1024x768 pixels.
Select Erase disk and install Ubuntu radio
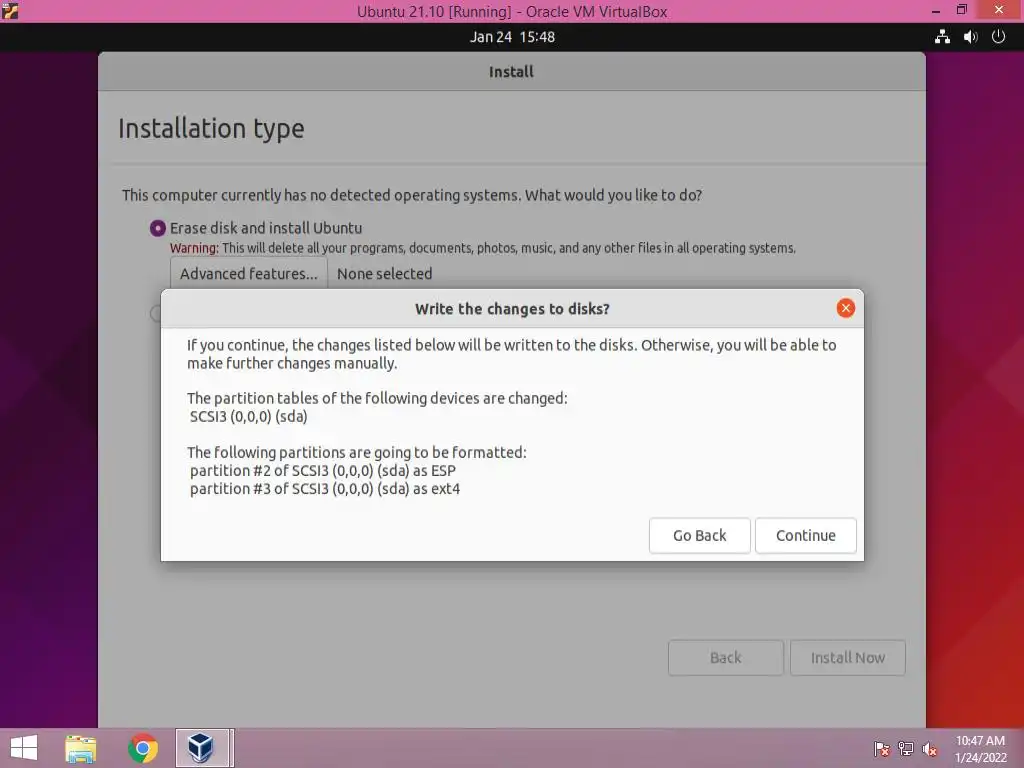pos(157,228)
